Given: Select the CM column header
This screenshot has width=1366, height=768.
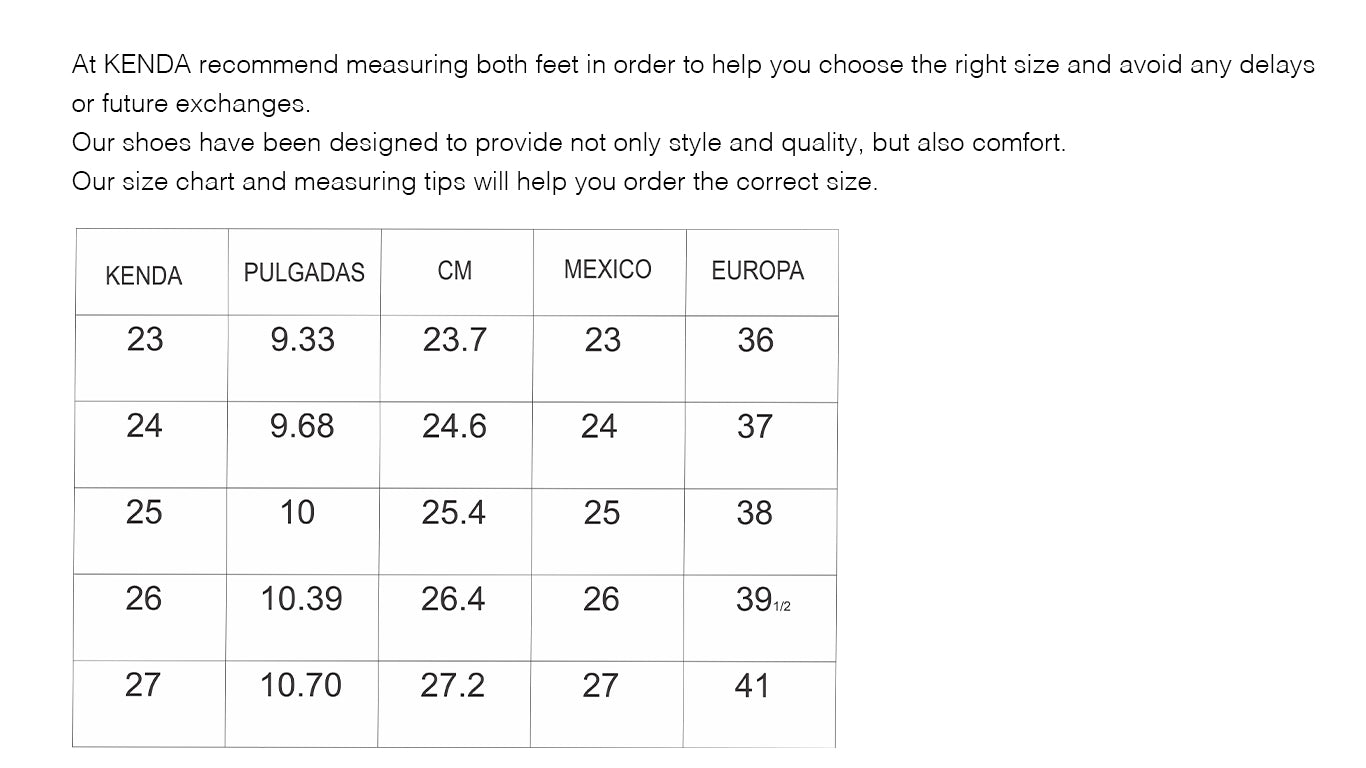Looking at the screenshot, I should click(x=455, y=270).
